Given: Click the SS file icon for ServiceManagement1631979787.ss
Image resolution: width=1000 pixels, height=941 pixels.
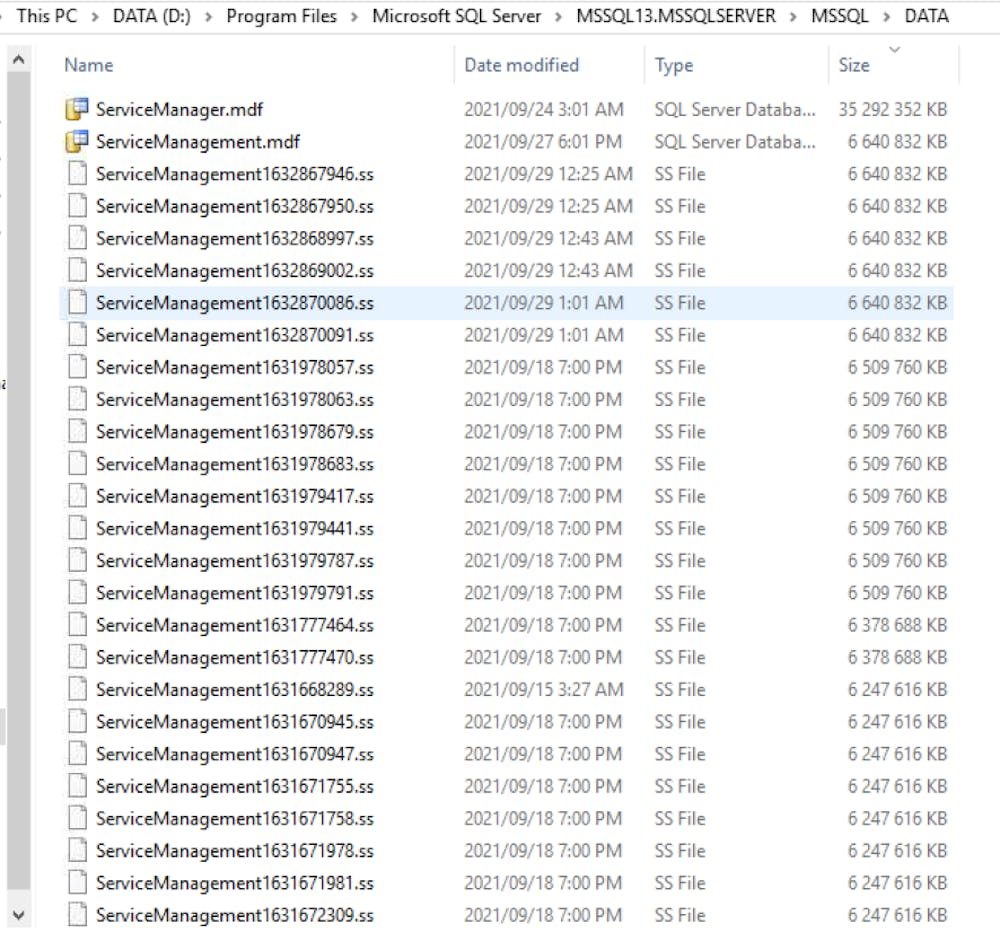Looking at the screenshot, I should coord(76,561).
